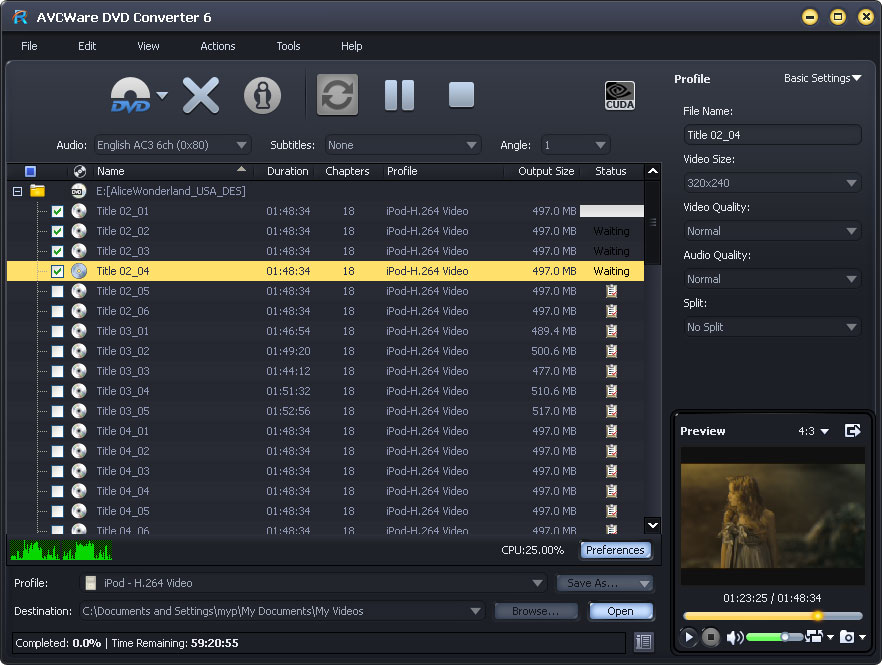Click the X delete titles icon
Screen dimensions: 882x665
pyautogui.click(x=200, y=94)
